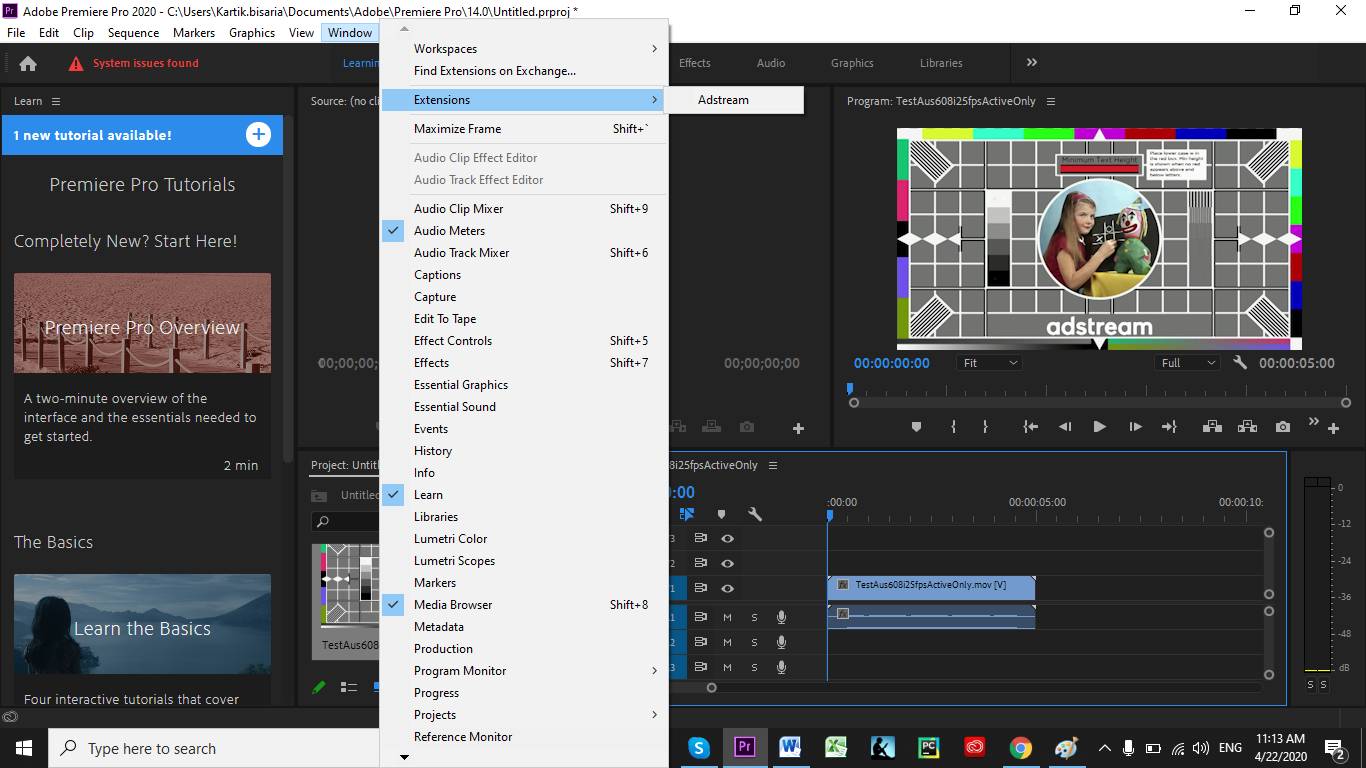Mute audio track A1
This screenshot has height=768, width=1366.
click(x=727, y=617)
